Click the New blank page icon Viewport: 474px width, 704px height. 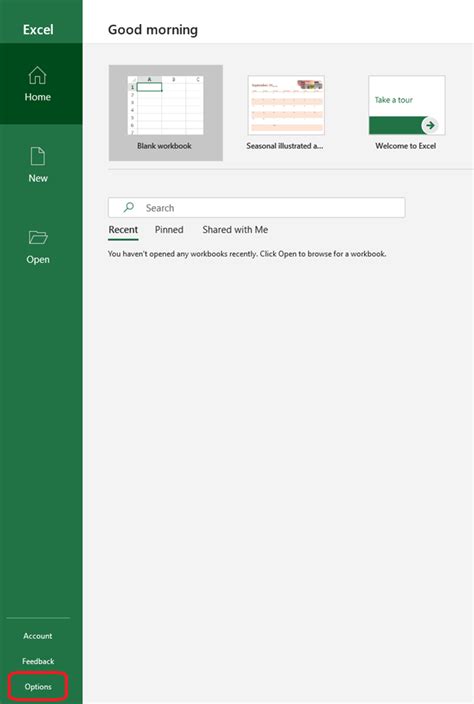pyautogui.click(x=38, y=156)
